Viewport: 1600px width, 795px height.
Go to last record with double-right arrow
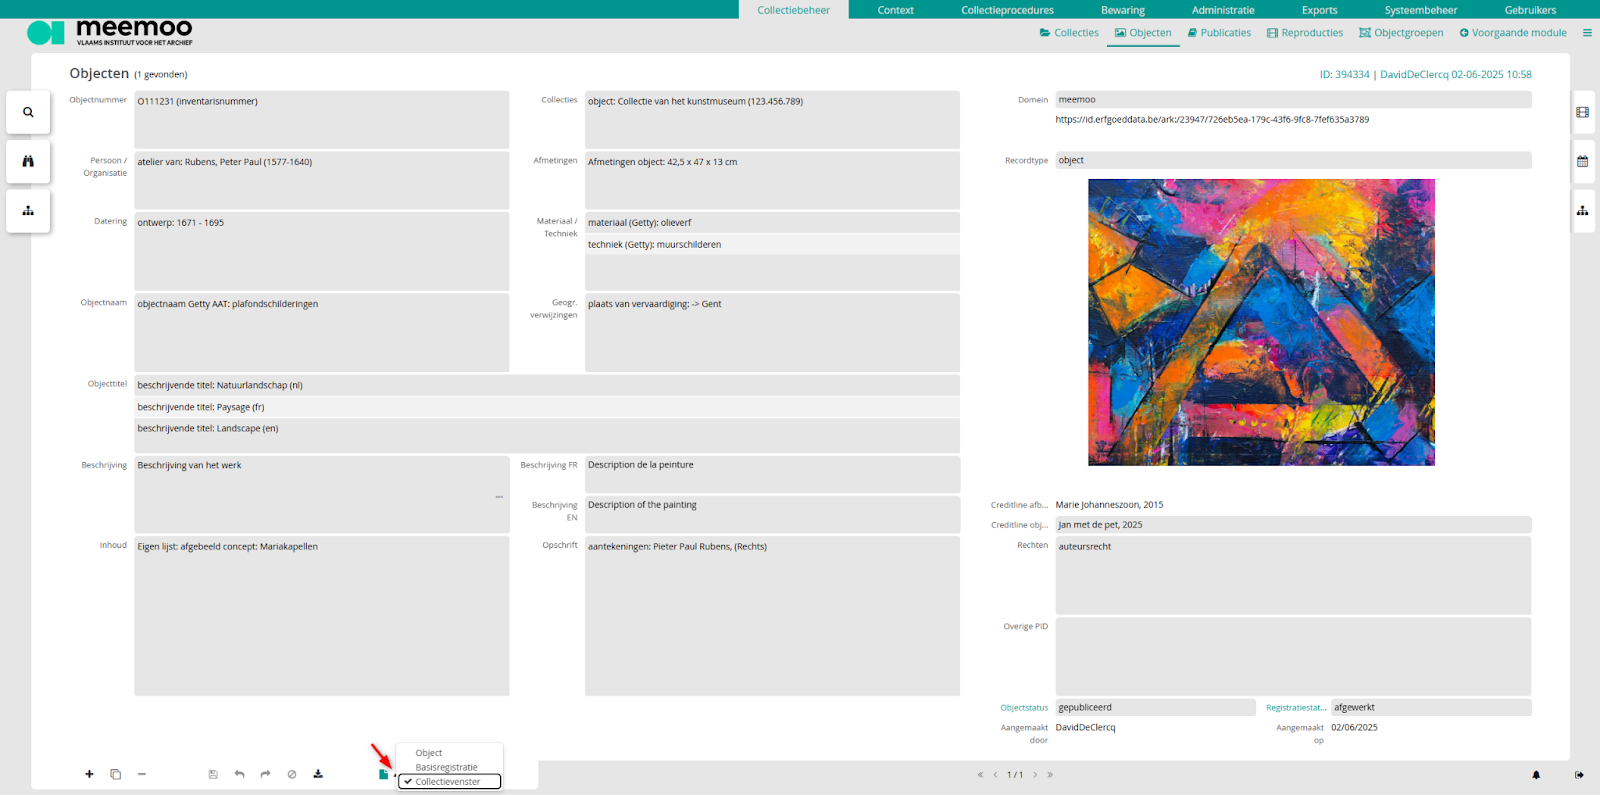point(1050,775)
